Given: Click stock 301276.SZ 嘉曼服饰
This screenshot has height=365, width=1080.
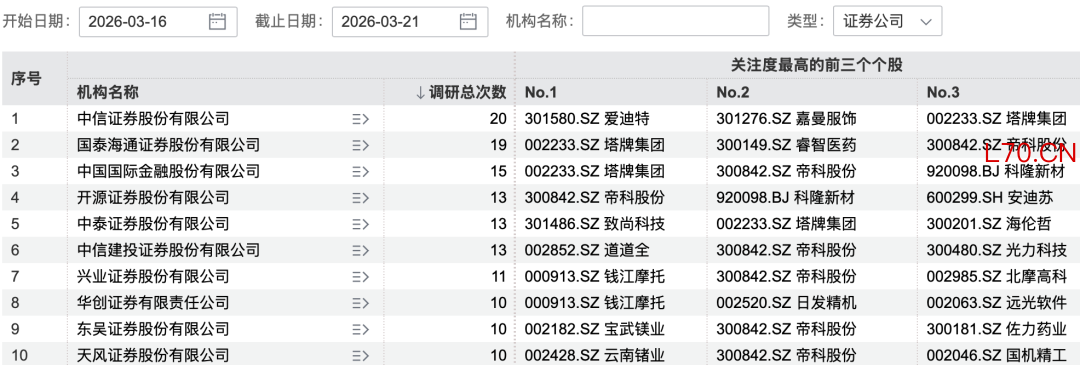Looking at the screenshot, I should [x=787, y=119].
